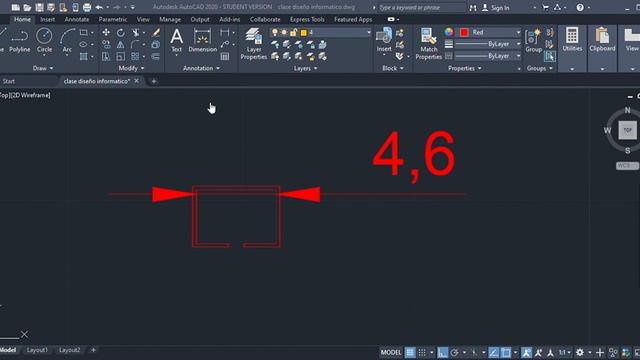Image resolution: width=640 pixels, height=360 pixels.
Task: Activate the Rotate tool
Action: pos(120,32)
